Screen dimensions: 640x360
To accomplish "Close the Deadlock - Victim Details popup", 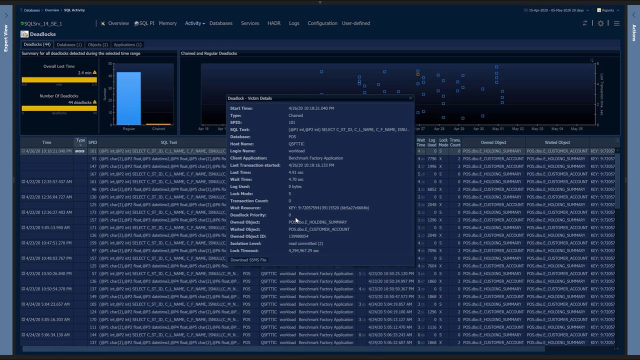I will click(410, 98).
